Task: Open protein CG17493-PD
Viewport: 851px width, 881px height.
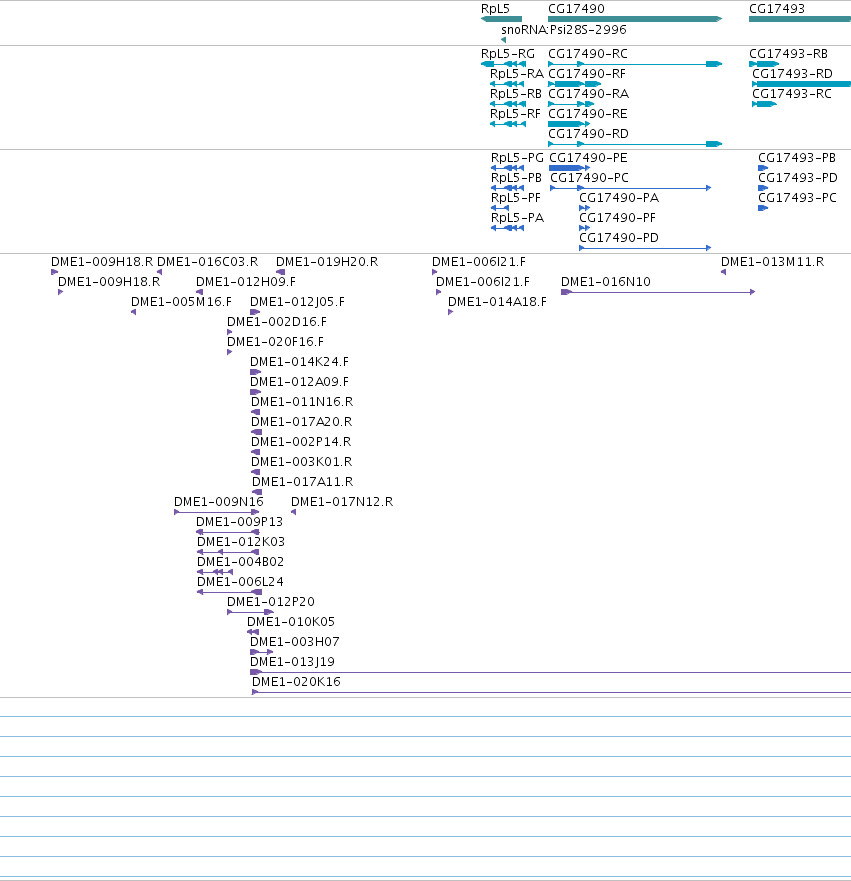Action: [x=763, y=188]
